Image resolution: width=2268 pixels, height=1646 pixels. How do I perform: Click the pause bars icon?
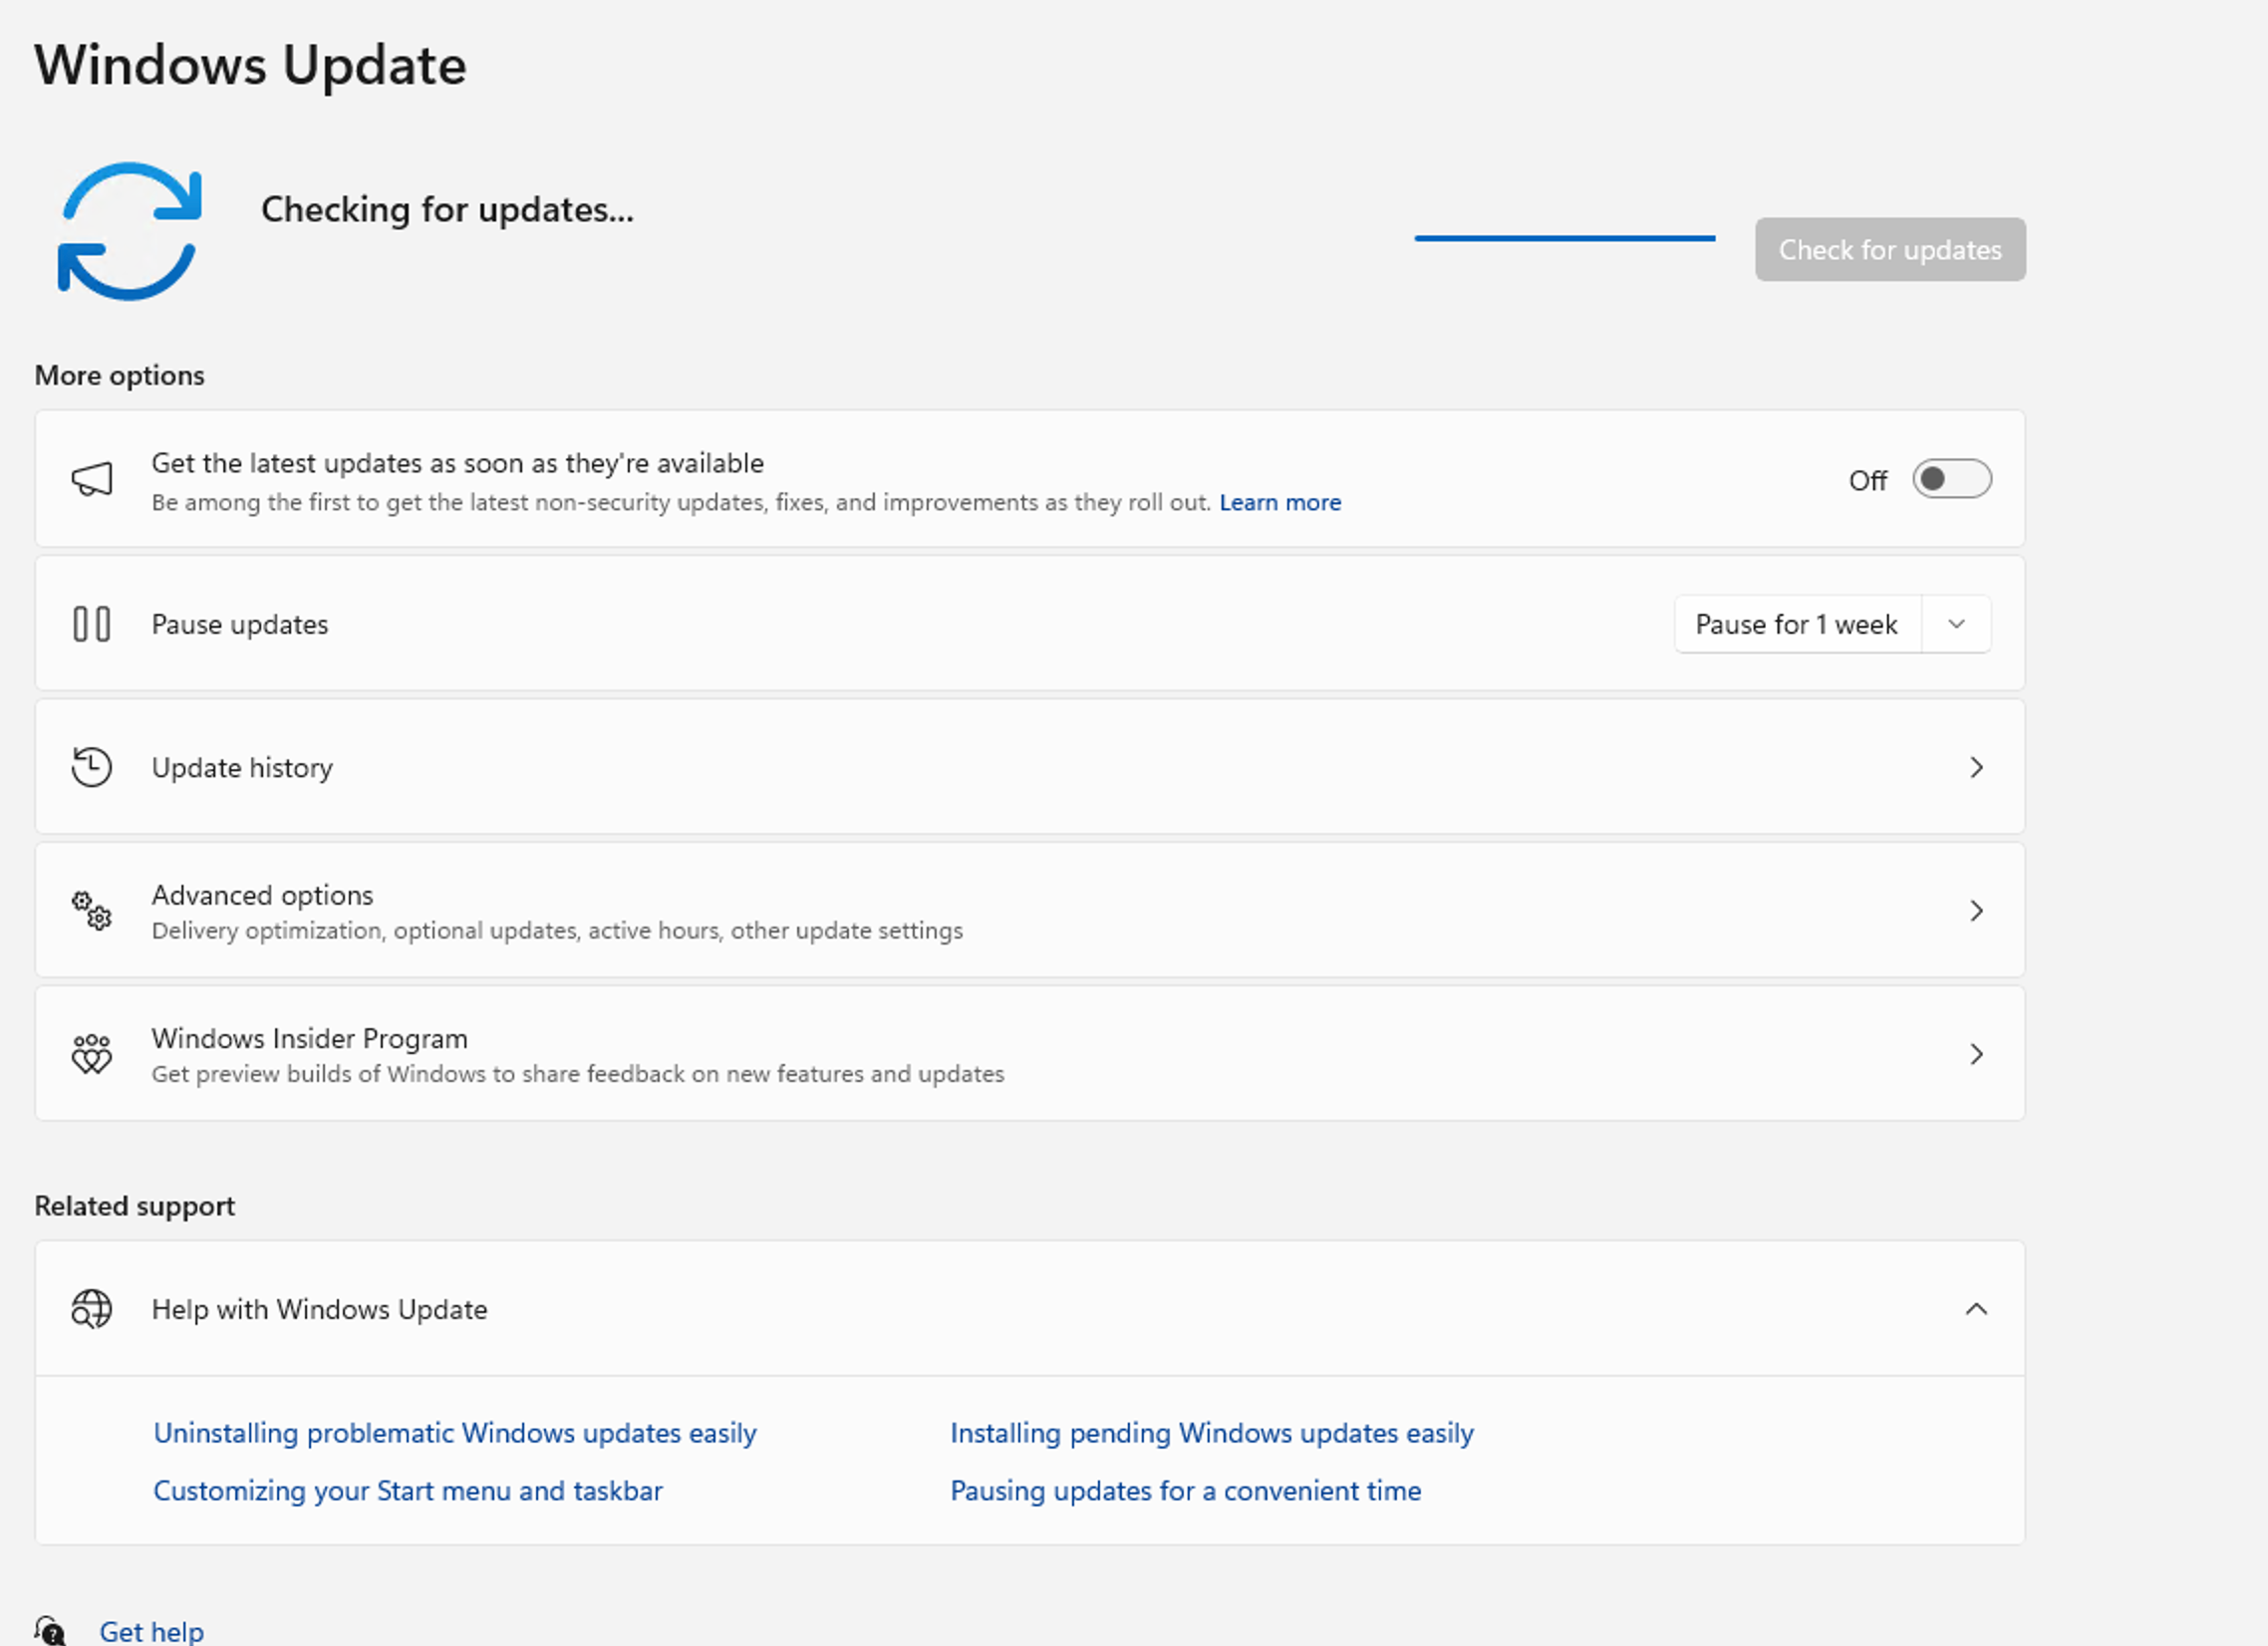click(92, 624)
